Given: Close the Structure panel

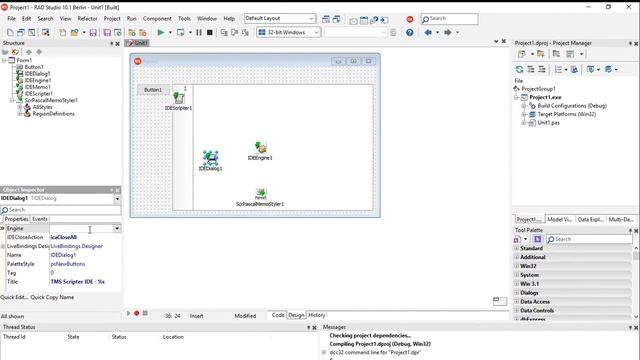Looking at the screenshot, I should click(x=118, y=43).
